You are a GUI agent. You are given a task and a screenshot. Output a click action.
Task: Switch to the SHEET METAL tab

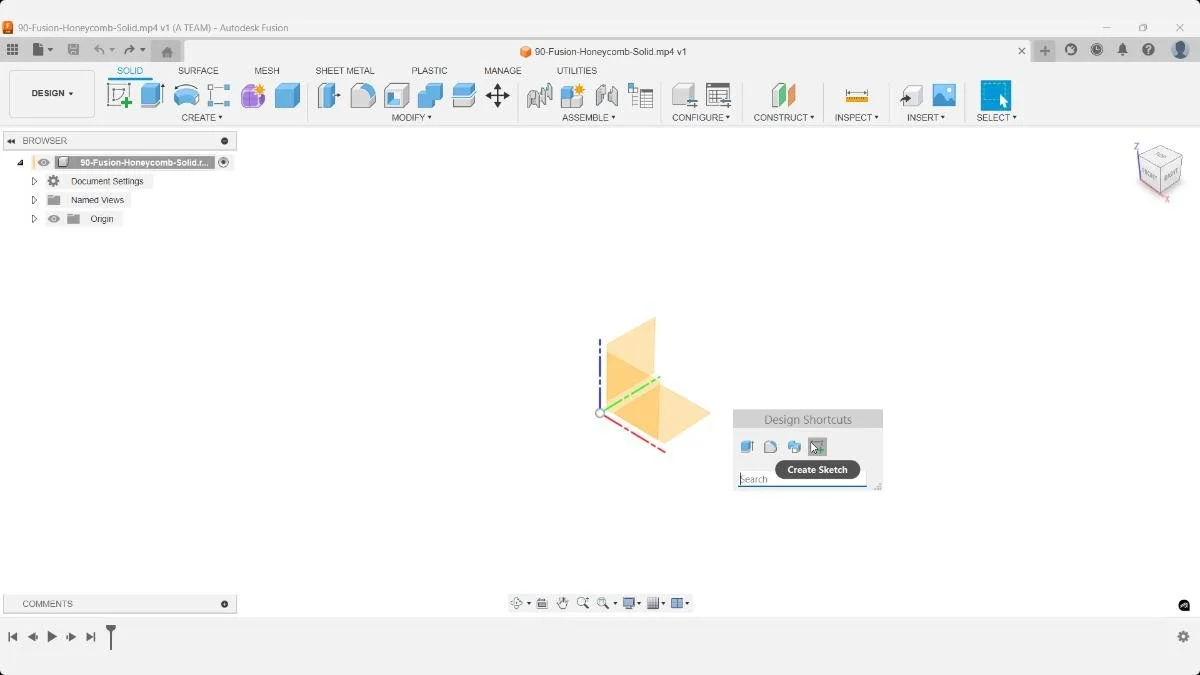coord(344,70)
